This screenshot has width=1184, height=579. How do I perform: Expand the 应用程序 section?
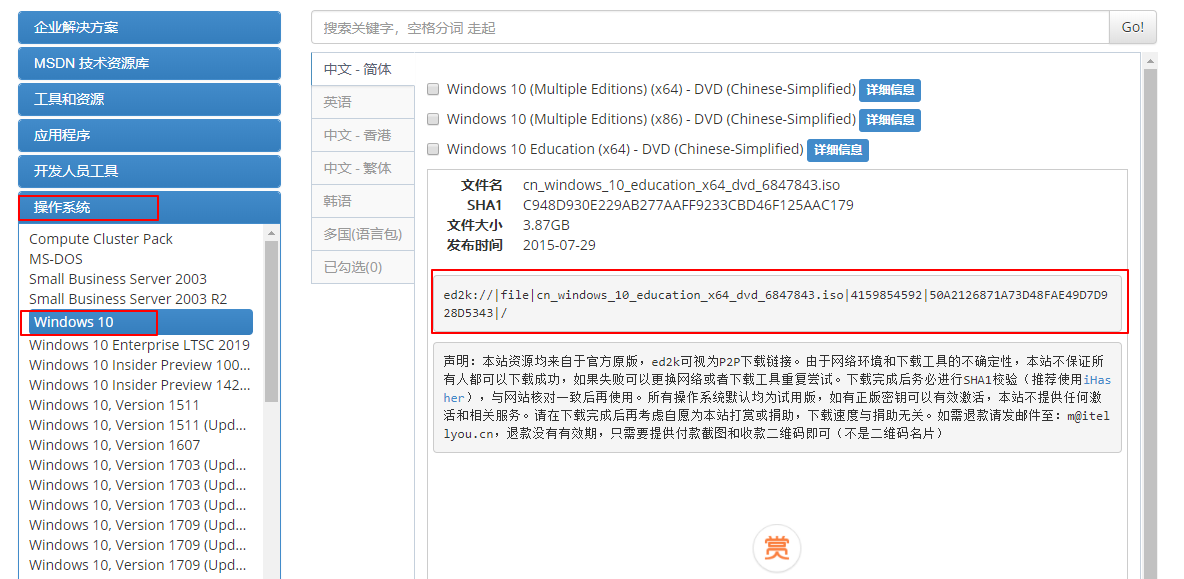click(x=150, y=135)
